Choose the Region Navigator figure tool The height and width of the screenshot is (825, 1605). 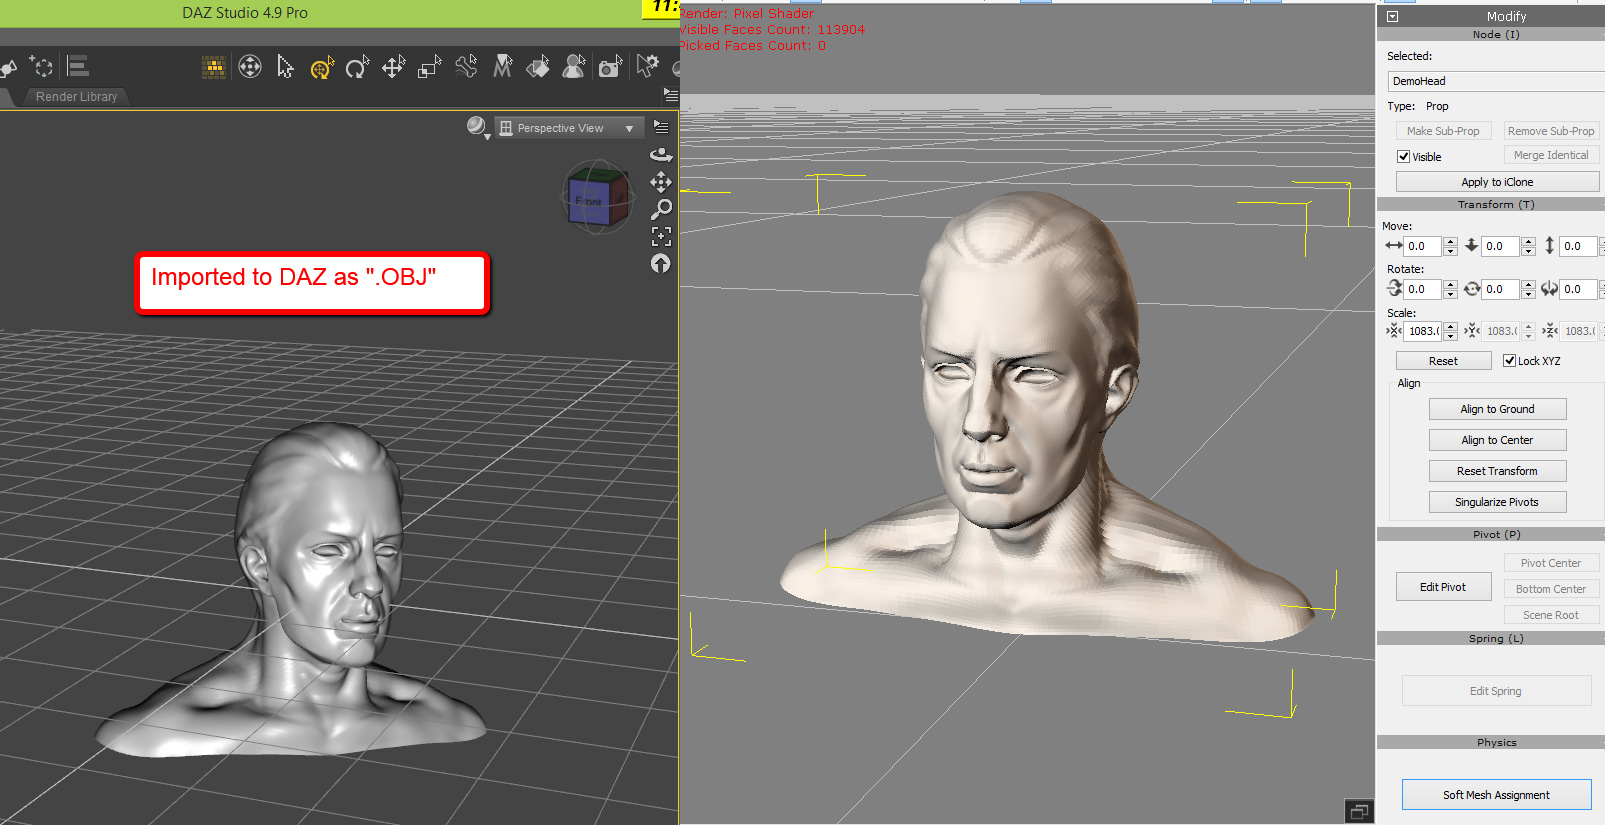tap(574, 67)
